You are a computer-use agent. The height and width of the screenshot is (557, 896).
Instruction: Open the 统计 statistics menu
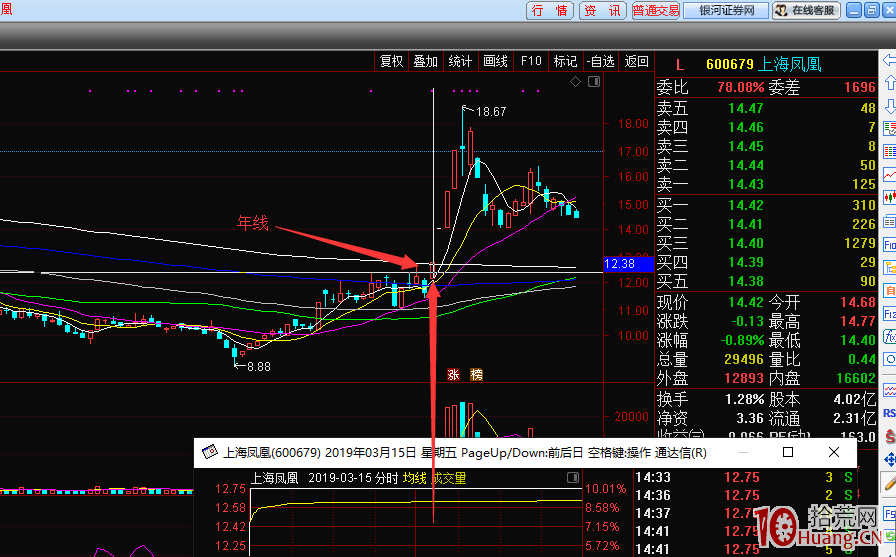[460, 61]
